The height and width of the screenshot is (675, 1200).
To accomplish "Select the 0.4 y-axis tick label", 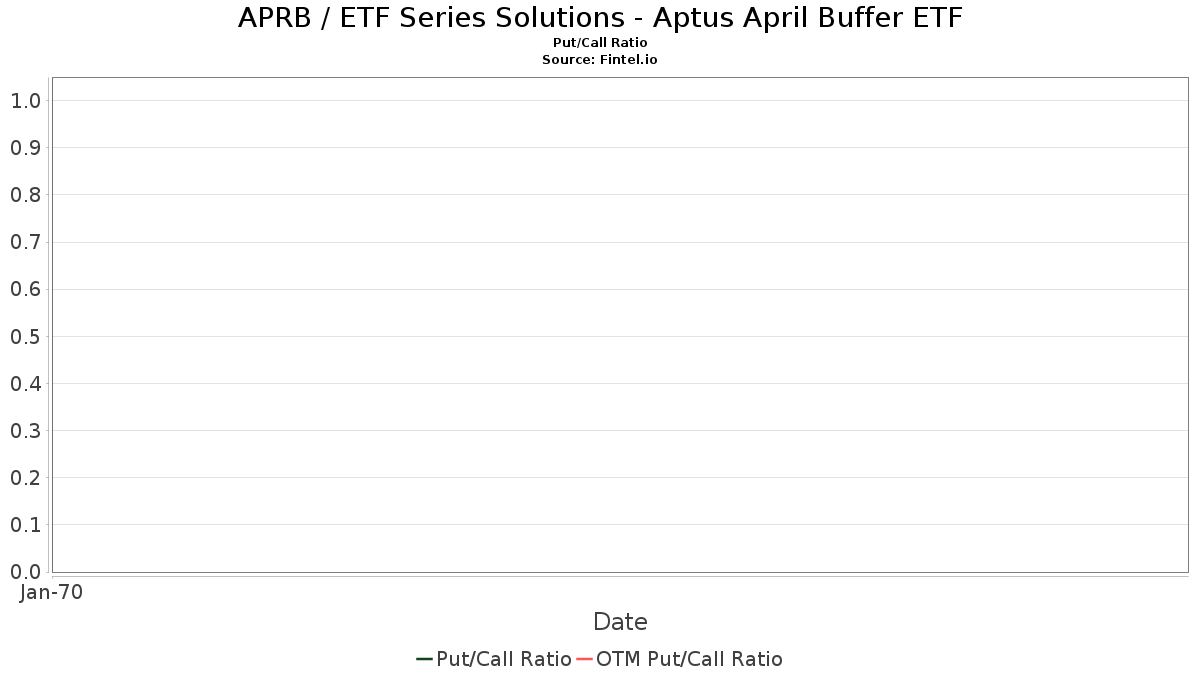I will [25, 384].
